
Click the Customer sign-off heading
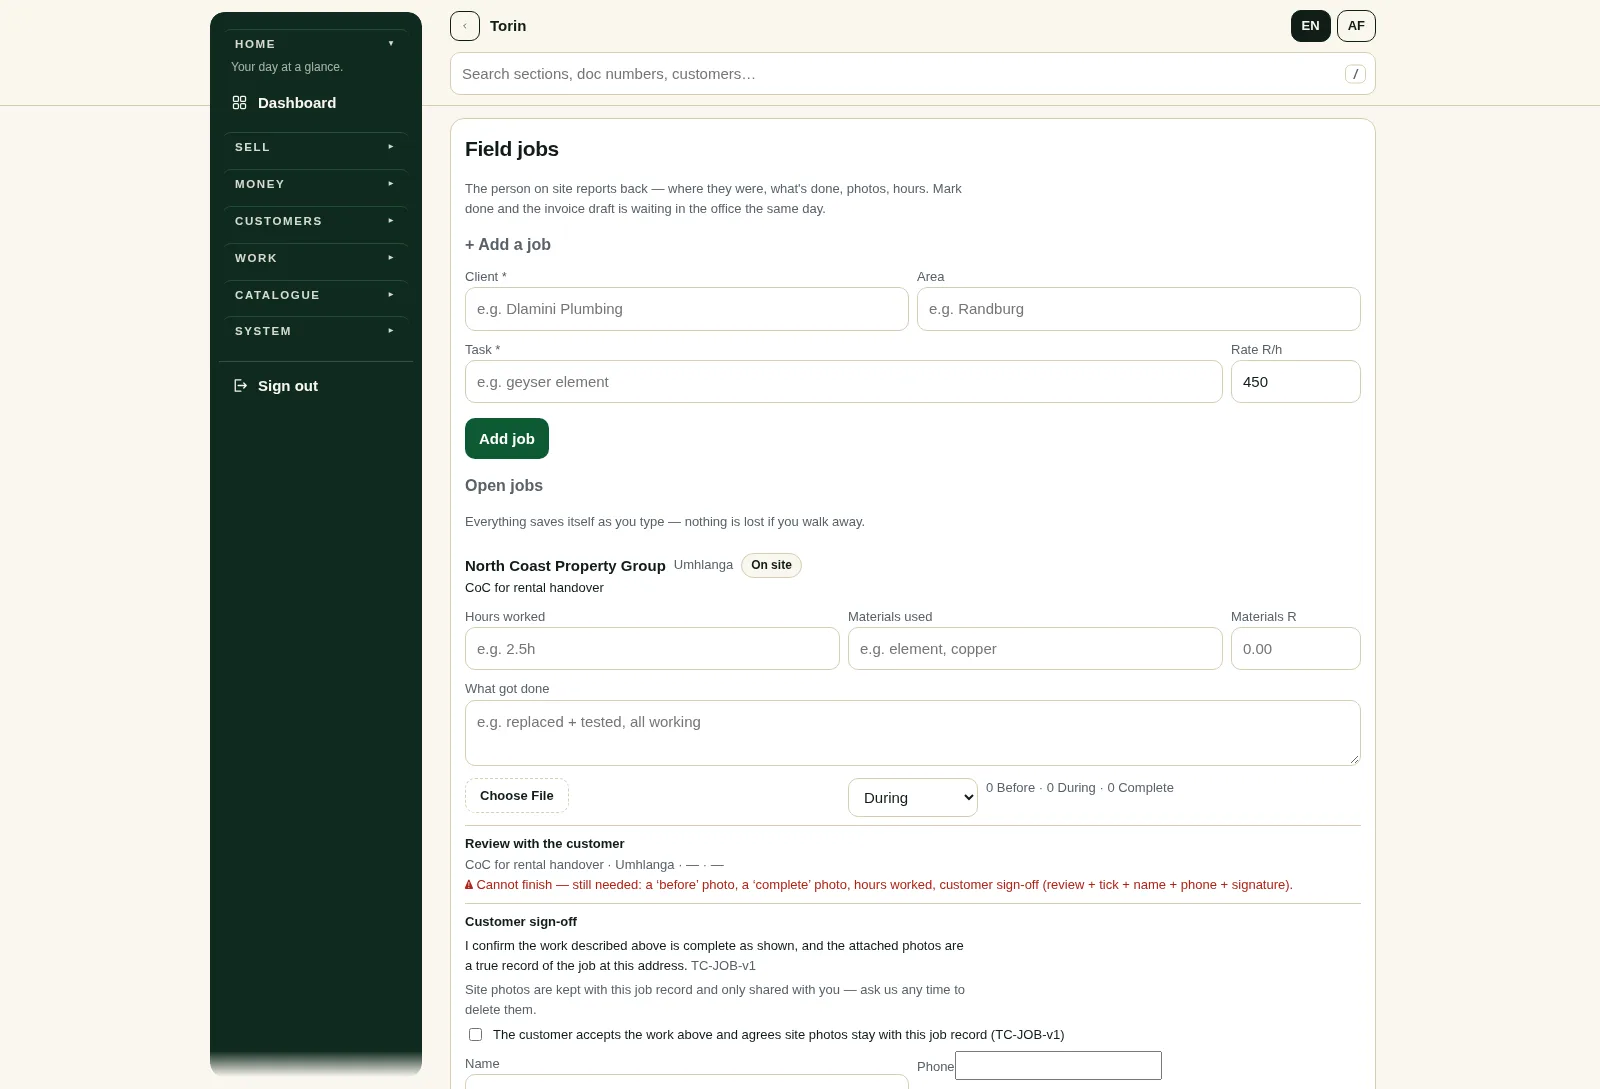[x=521, y=922]
